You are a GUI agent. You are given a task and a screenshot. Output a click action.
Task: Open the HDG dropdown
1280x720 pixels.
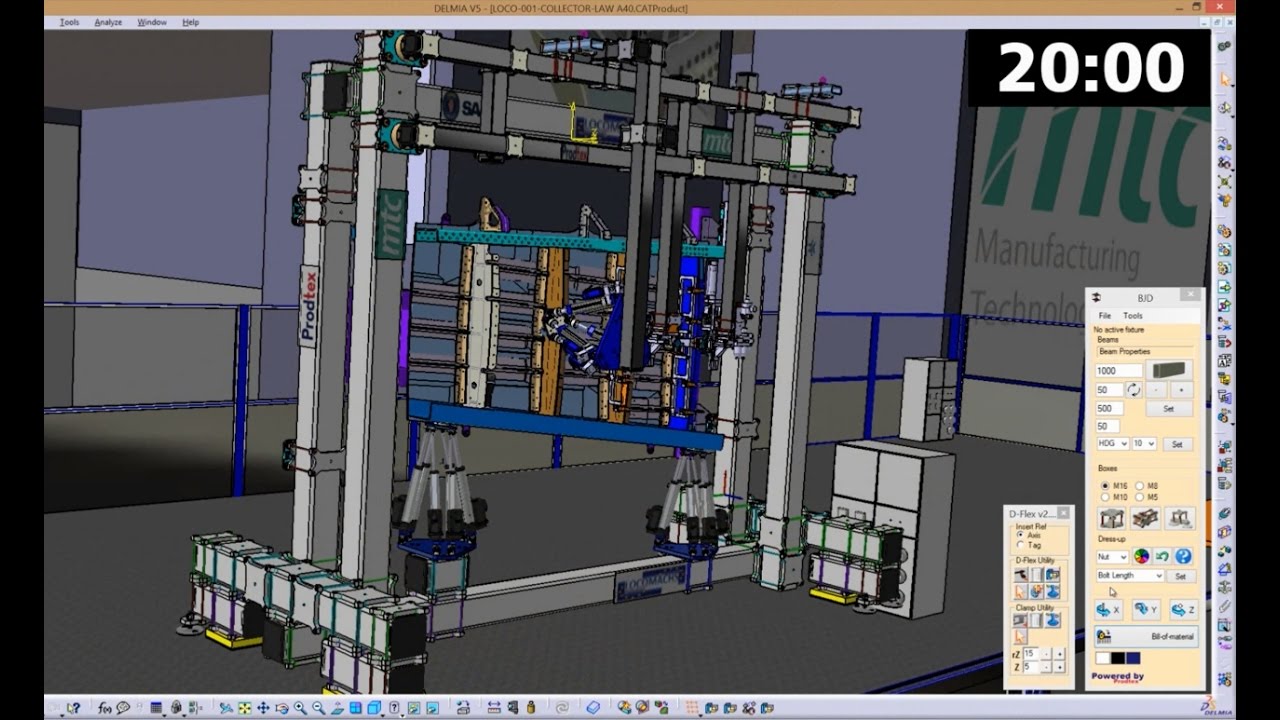(1113, 443)
